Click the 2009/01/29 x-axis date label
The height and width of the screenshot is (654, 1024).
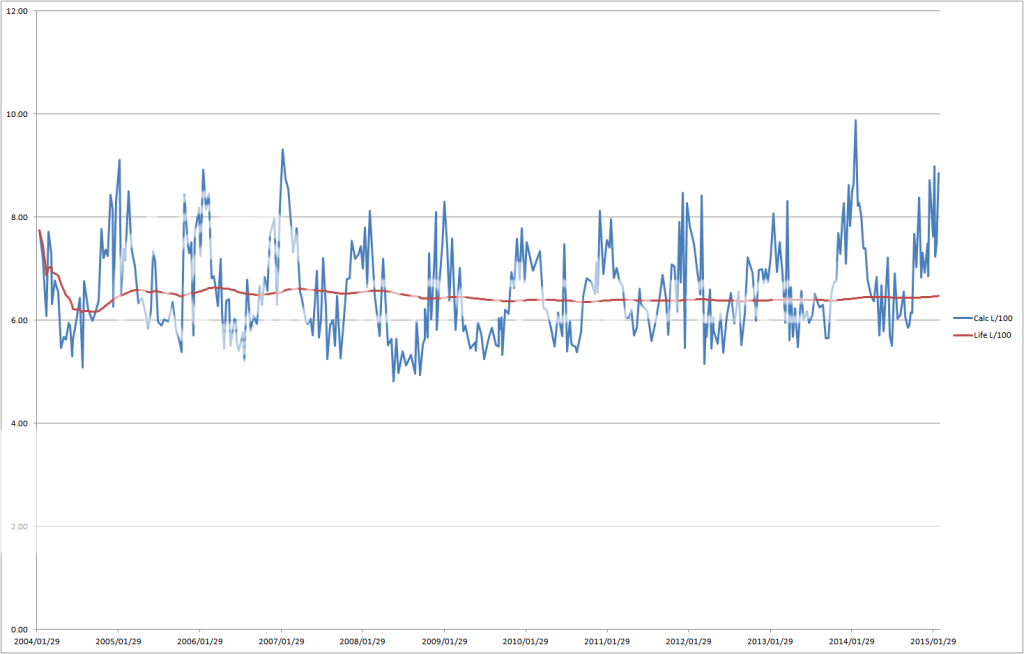tap(444, 642)
